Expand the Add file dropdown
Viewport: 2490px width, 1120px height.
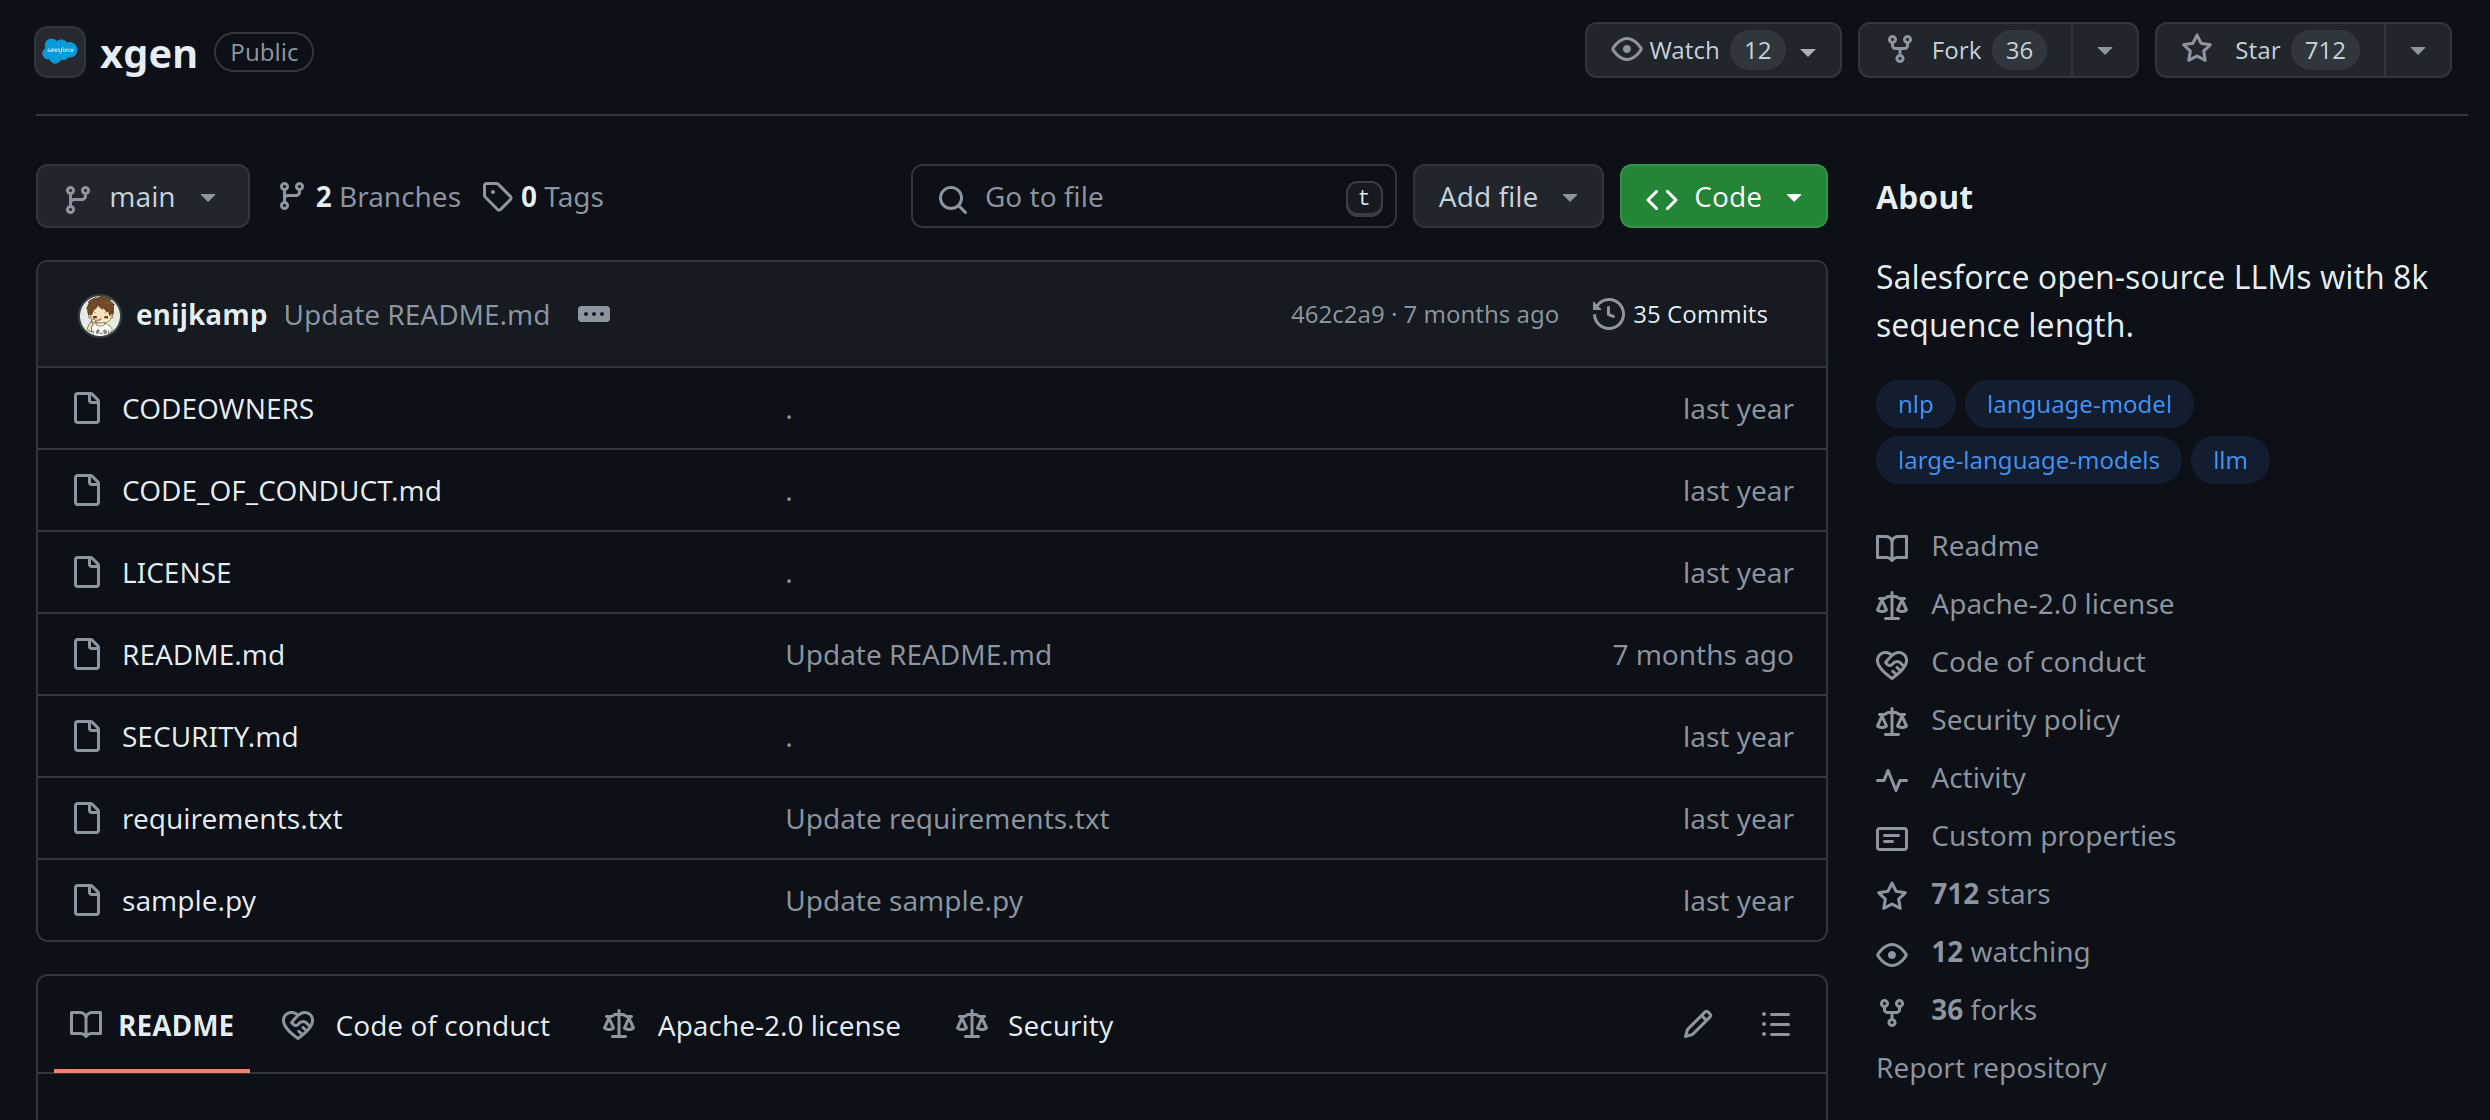pyautogui.click(x=1508, y=197)
